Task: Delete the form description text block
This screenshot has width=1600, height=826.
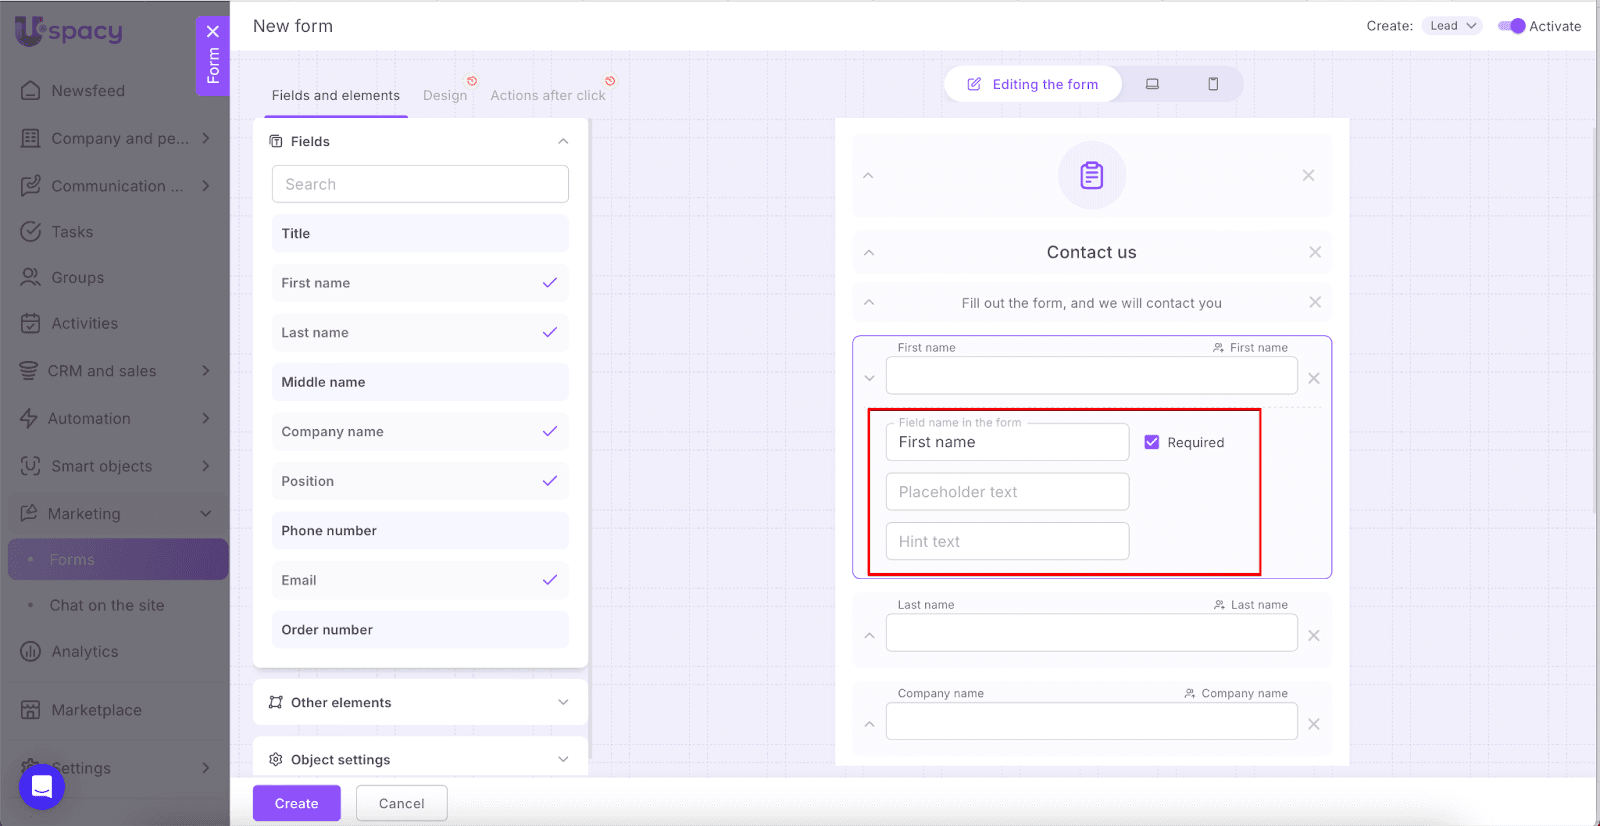Action: [x=1315, y=302]
